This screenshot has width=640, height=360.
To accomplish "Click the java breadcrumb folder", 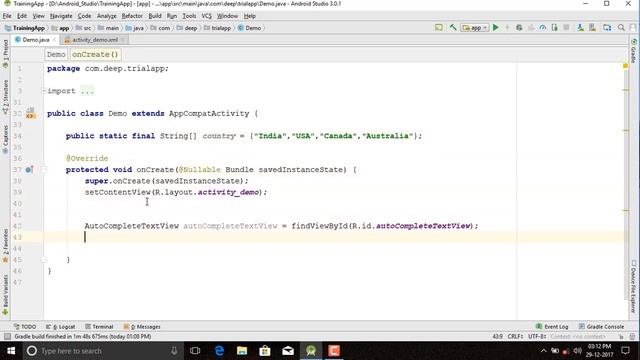I will pyautogui.click(x=135, y=28).
